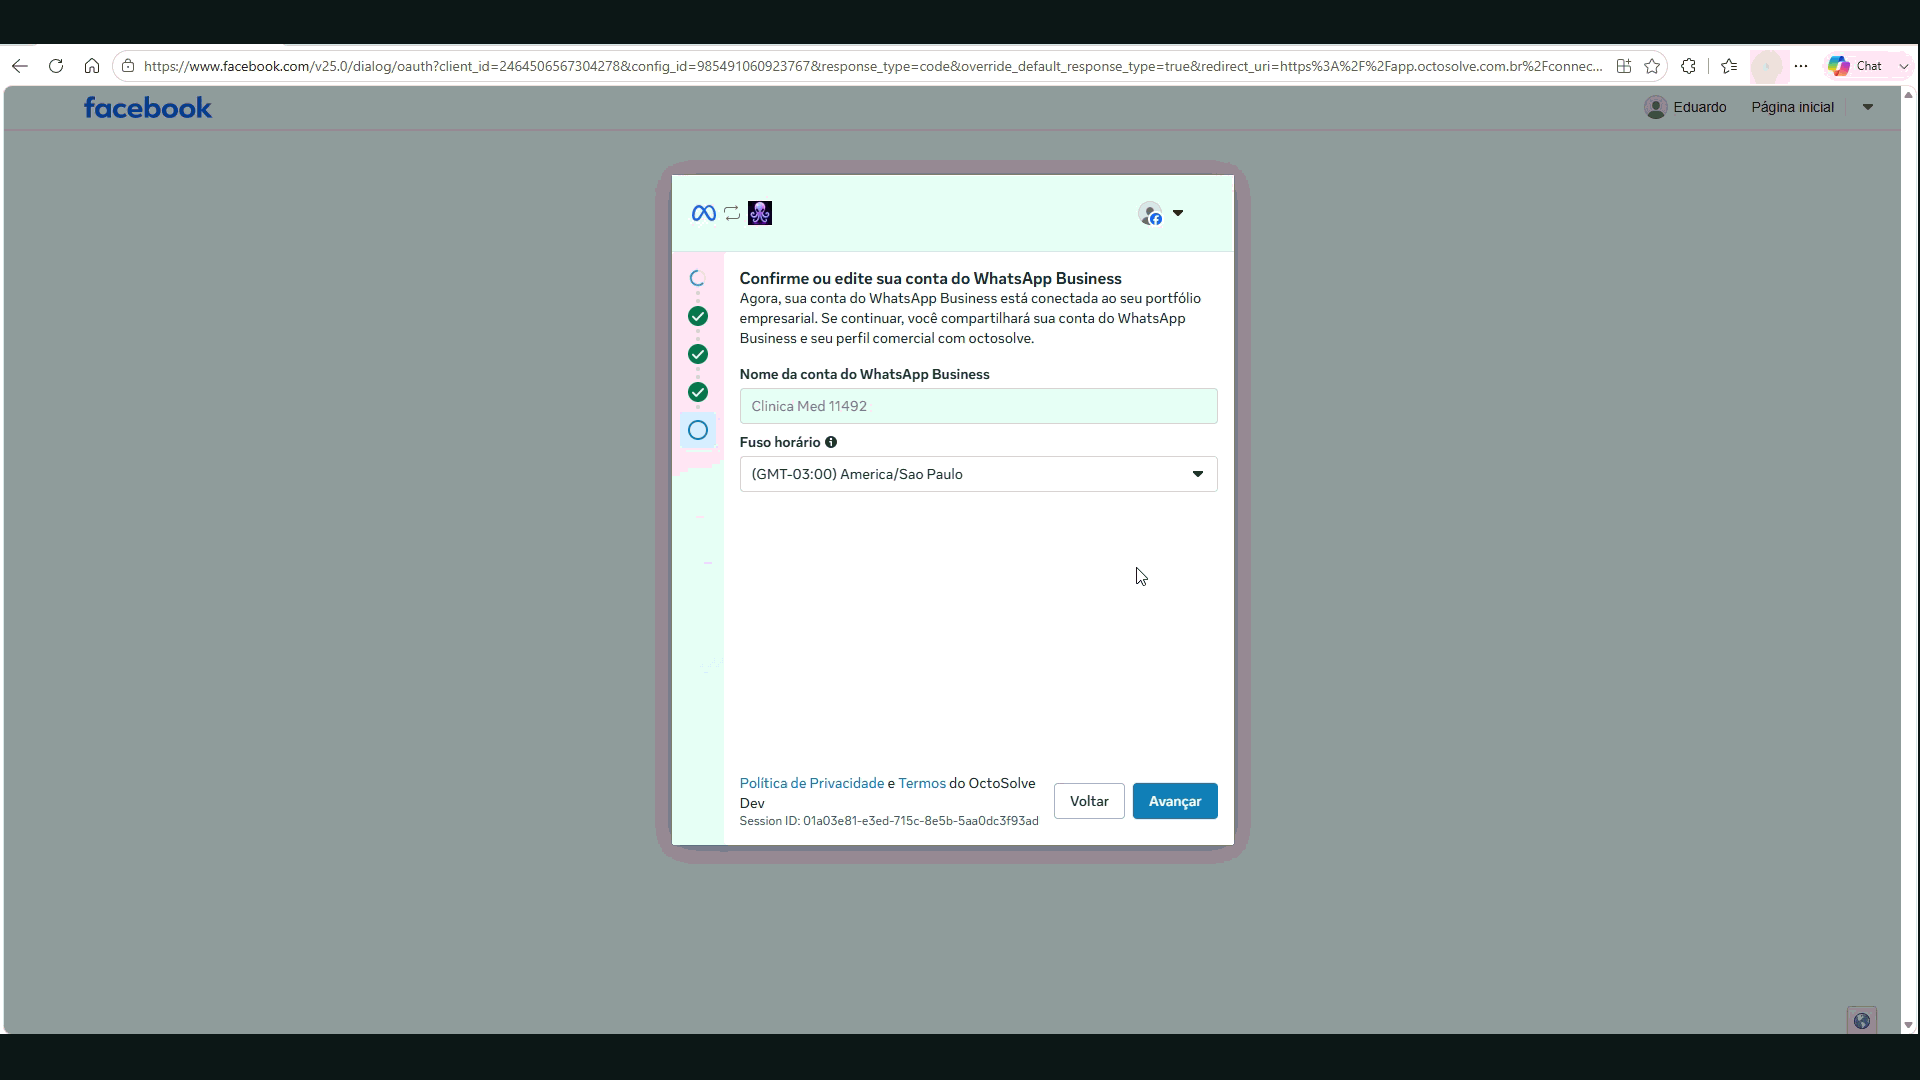This screenshot has width=1920, height=1080.
Task: Open account switcher in dialog header
Action: (x=1162, y=213)
